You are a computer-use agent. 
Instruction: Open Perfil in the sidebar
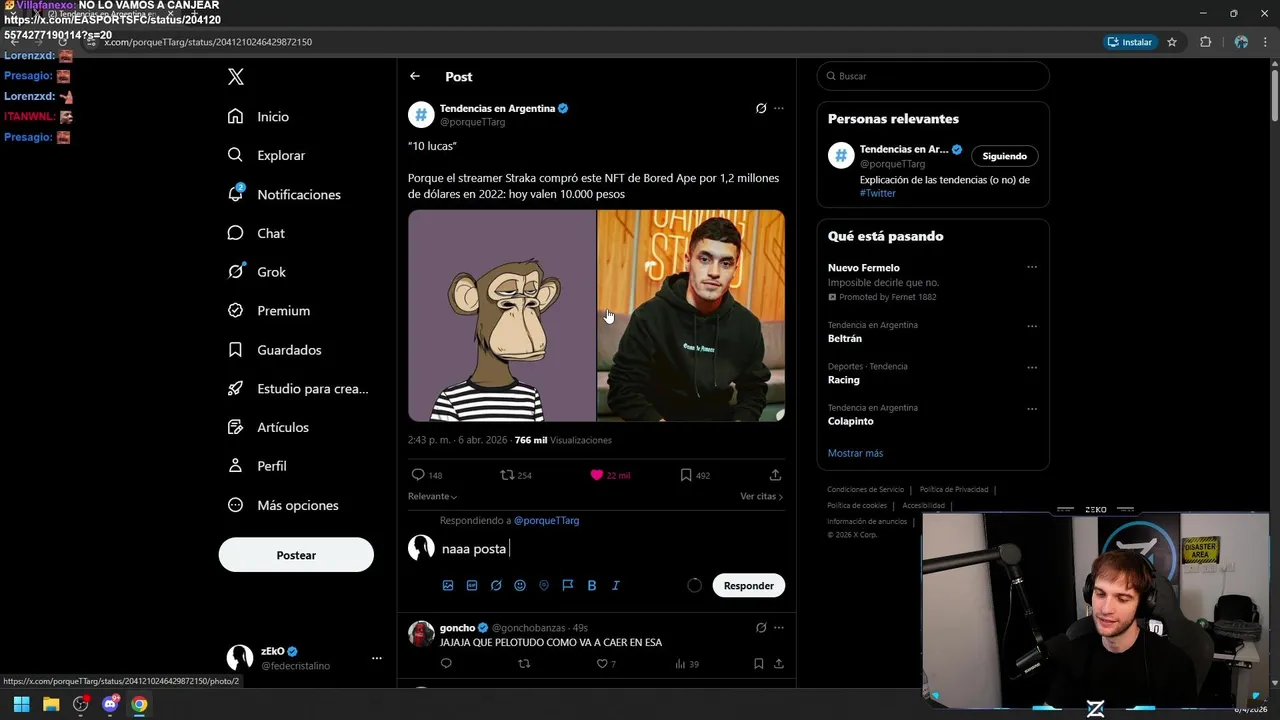[257, 466]
